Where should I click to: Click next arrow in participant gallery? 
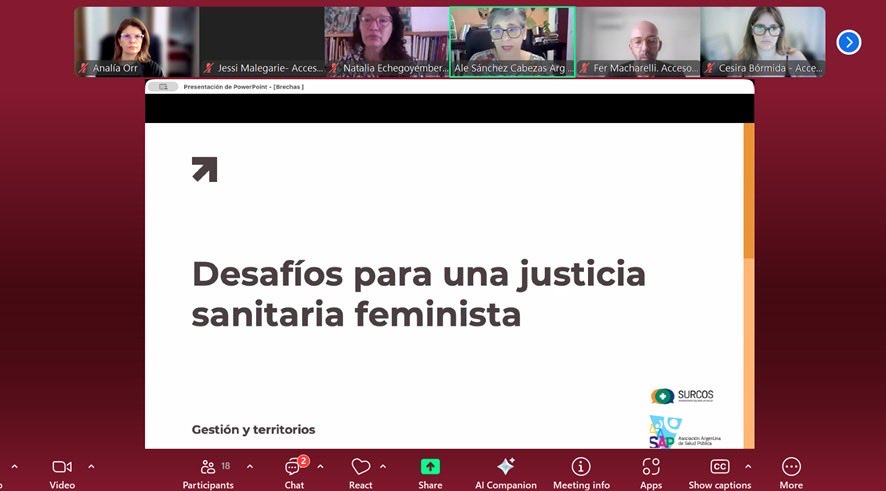[x=849, y=42]
